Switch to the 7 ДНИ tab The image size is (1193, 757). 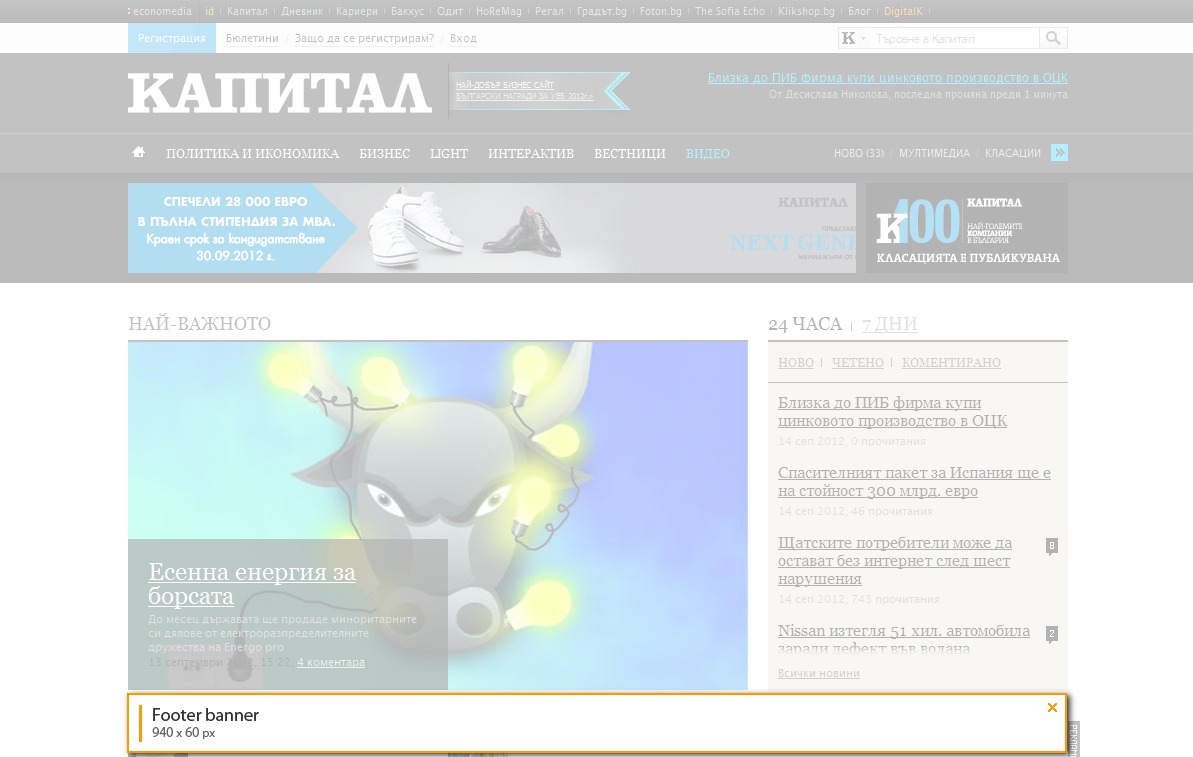(x=889, y=324)
